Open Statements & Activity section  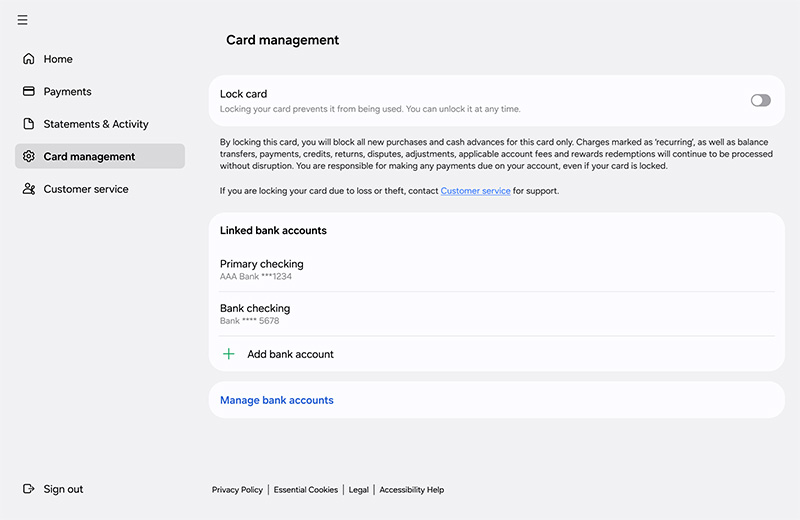coord(96,124)
